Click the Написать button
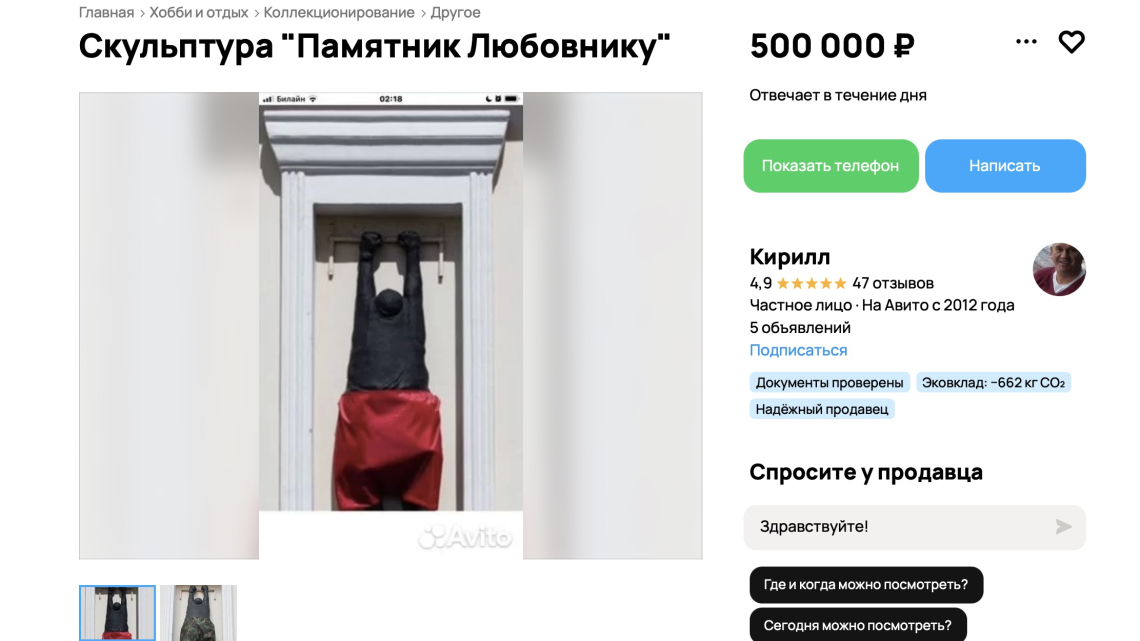Screen dimensions: 1140x641 click(1005, 166)
